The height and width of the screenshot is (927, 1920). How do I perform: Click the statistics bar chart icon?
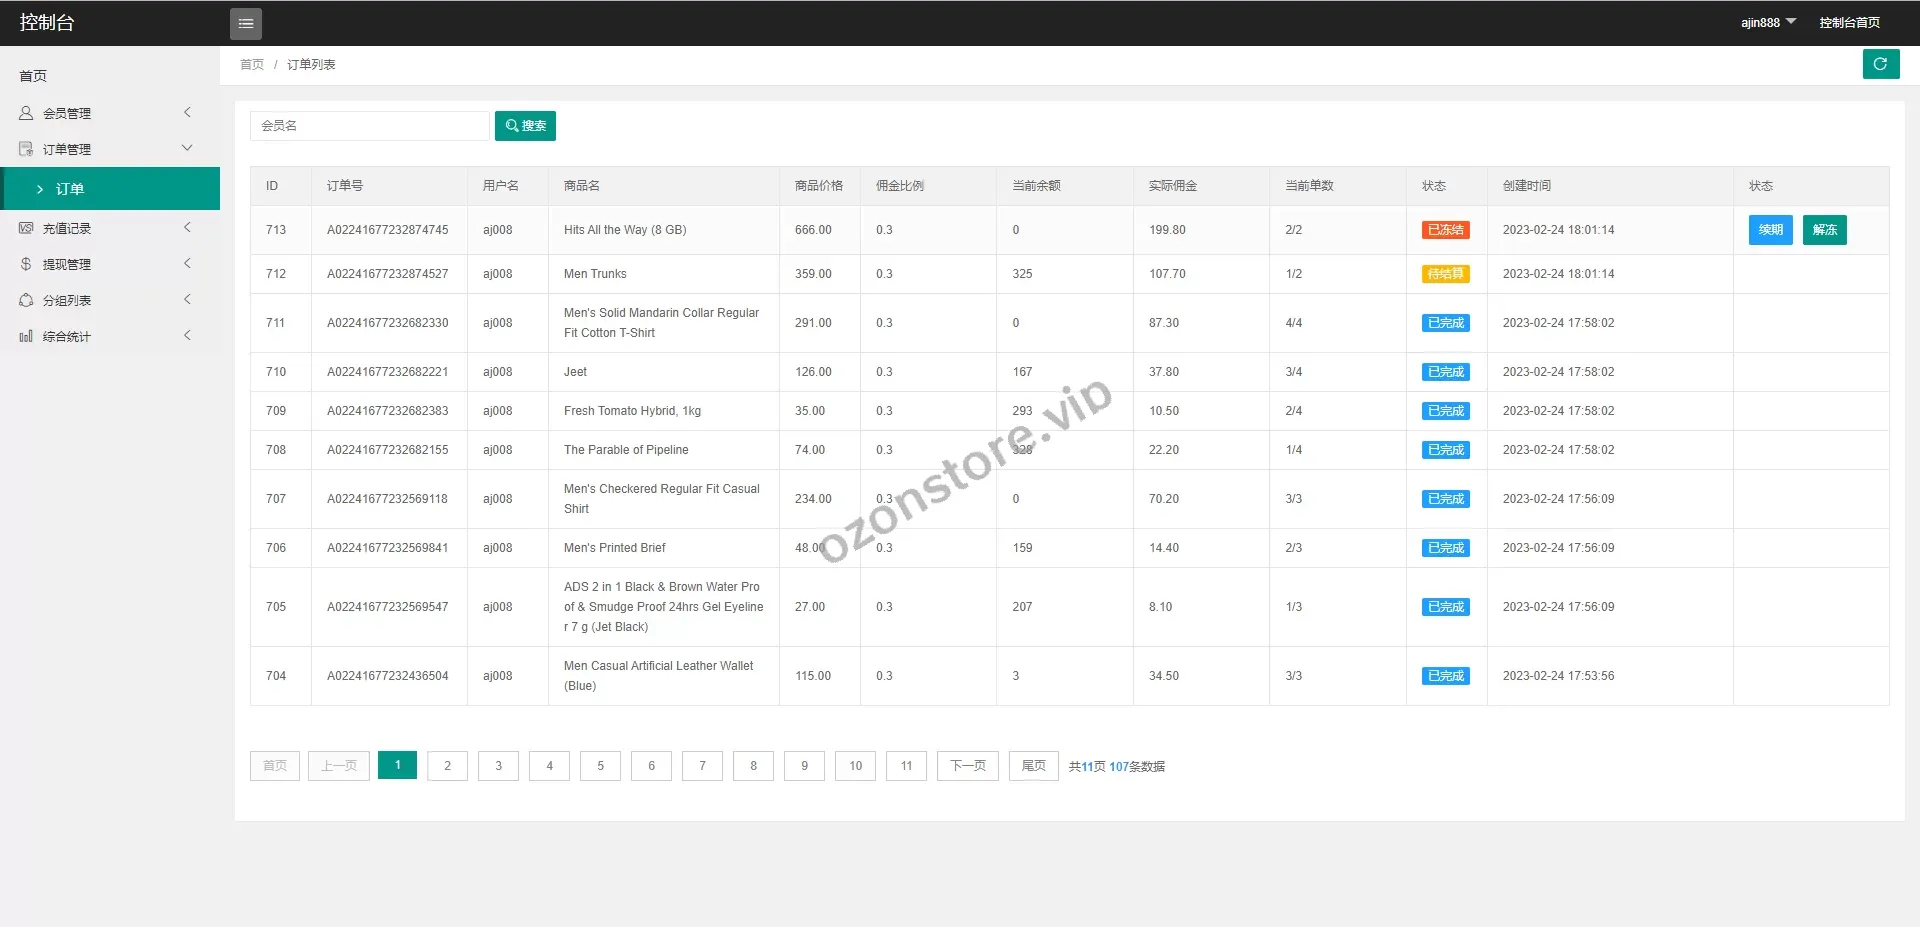point(26,336)
